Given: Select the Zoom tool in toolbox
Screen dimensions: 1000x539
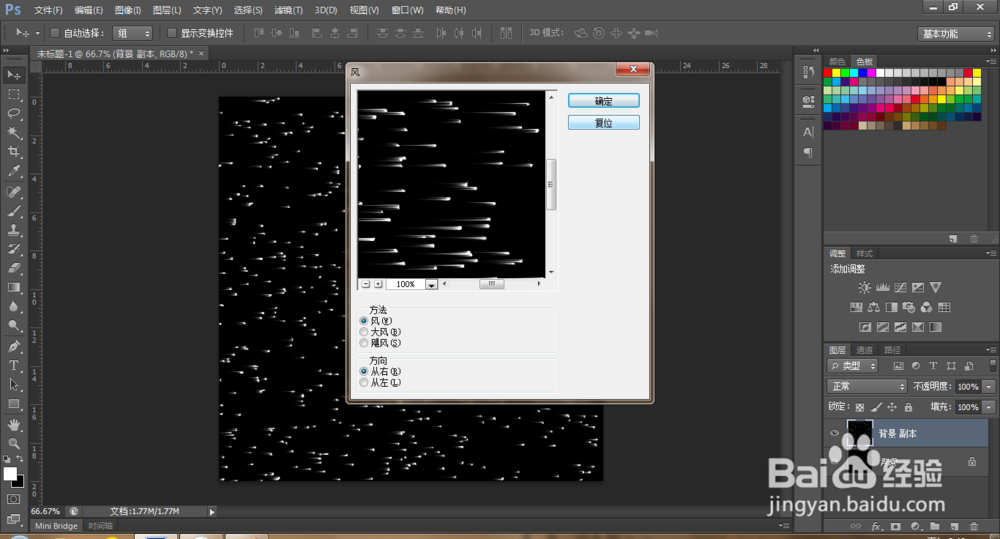Looking at the screenshot, I should (x=13, y=444).
